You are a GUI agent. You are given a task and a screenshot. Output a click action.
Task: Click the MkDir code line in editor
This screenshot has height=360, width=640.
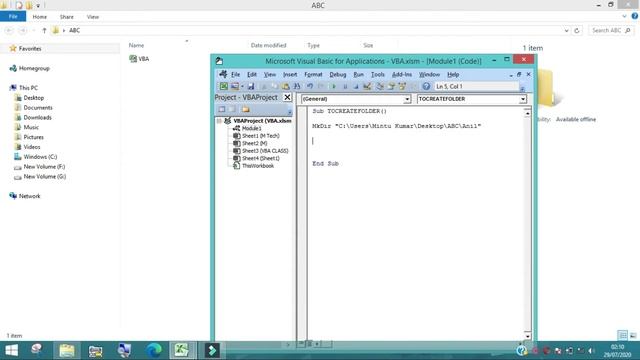(x=396, y=126)
